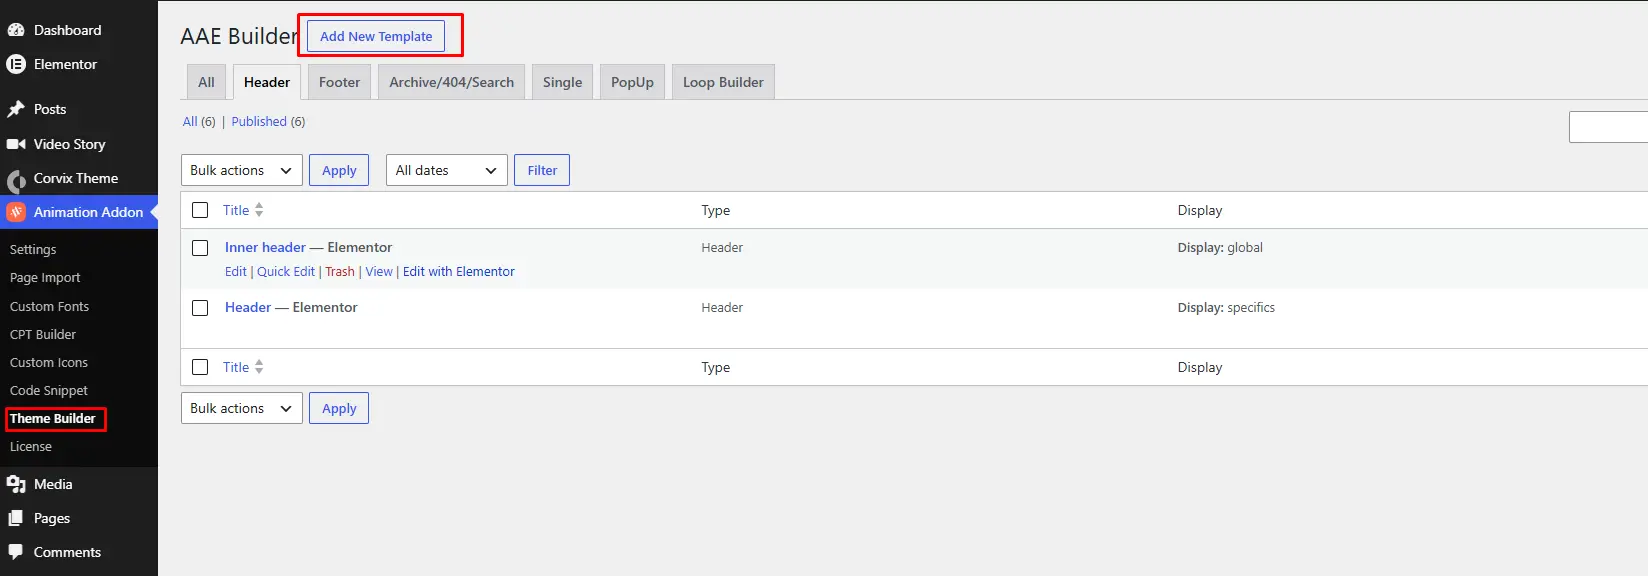Image resolution: width=1648 pixels, height=576 pixels.
Task: Open the All dates dropdown
Action: click(447, 170)
